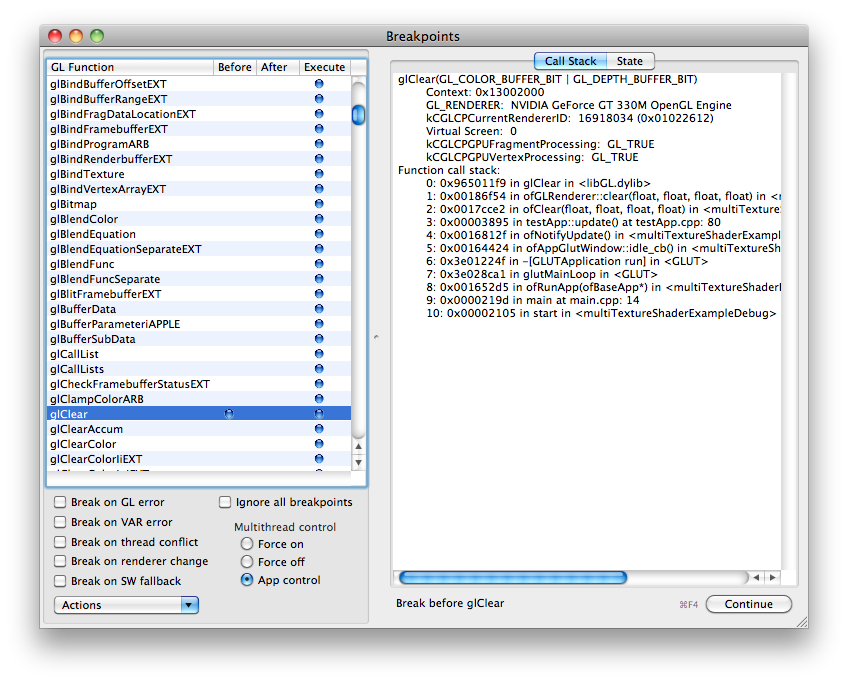Remove Before breakpoint dot on glClear
This screenshot has width=848, height=683.
coord(229,414)
